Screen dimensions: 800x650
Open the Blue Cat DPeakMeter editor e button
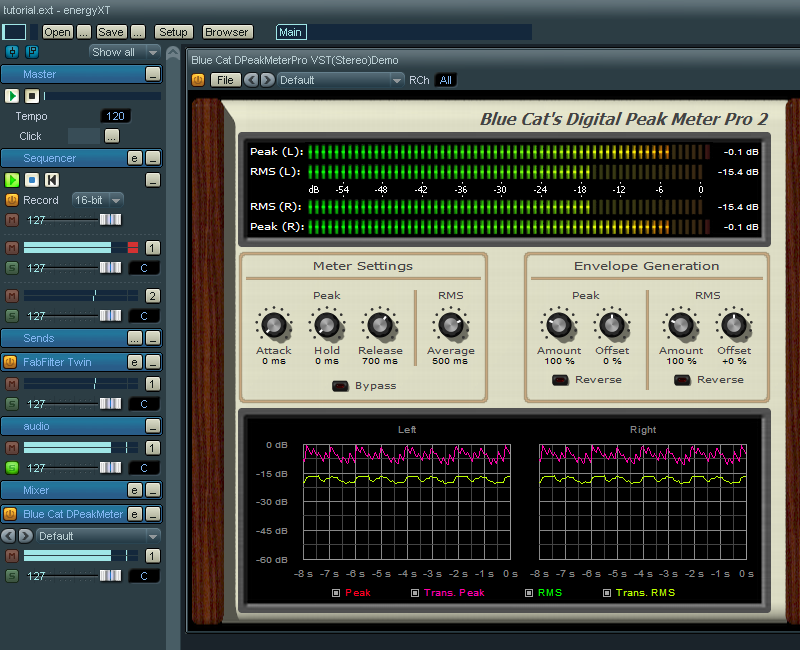click(x=134, y=514)
